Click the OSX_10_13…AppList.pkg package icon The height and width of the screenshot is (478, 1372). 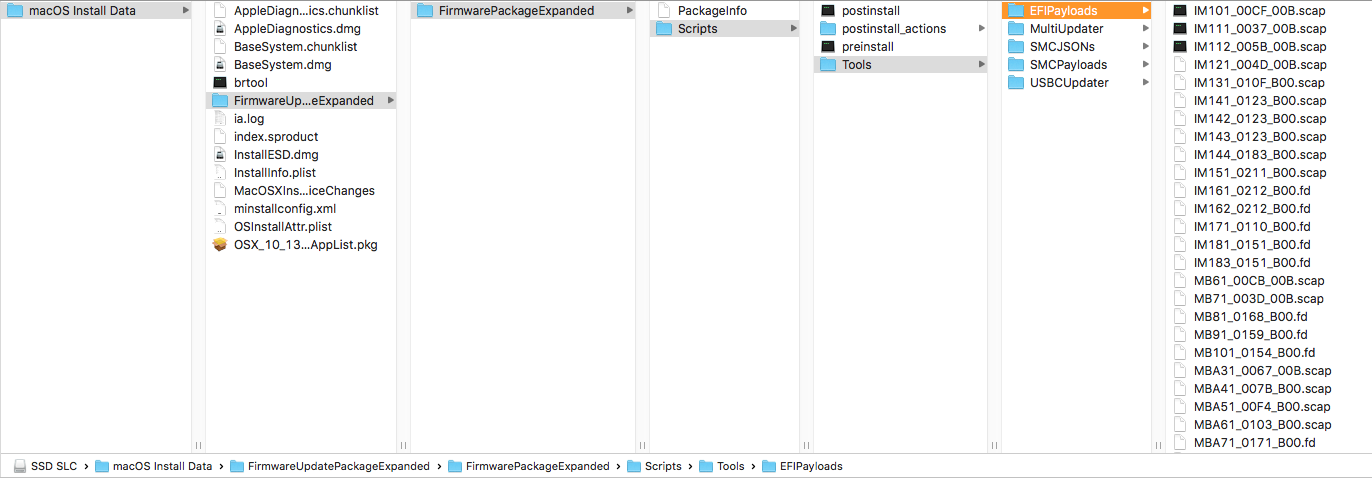pyautogui.click(x=220, y=245)
